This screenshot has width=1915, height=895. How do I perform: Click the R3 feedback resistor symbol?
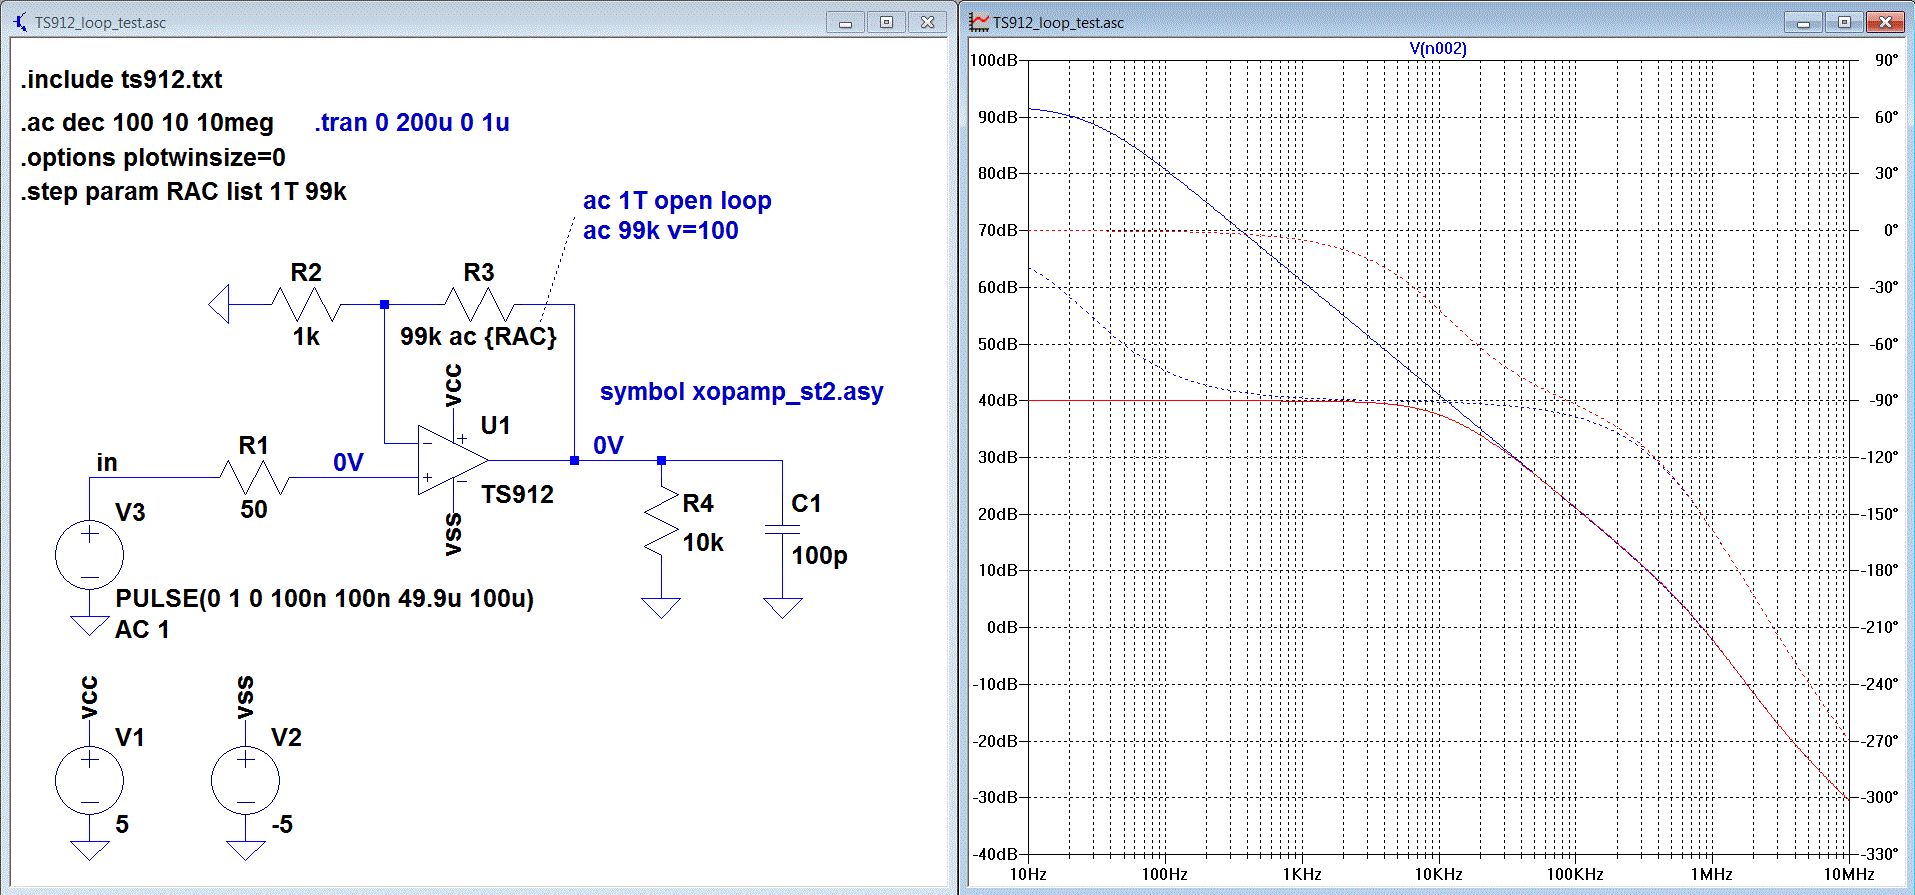pos(478,304)
